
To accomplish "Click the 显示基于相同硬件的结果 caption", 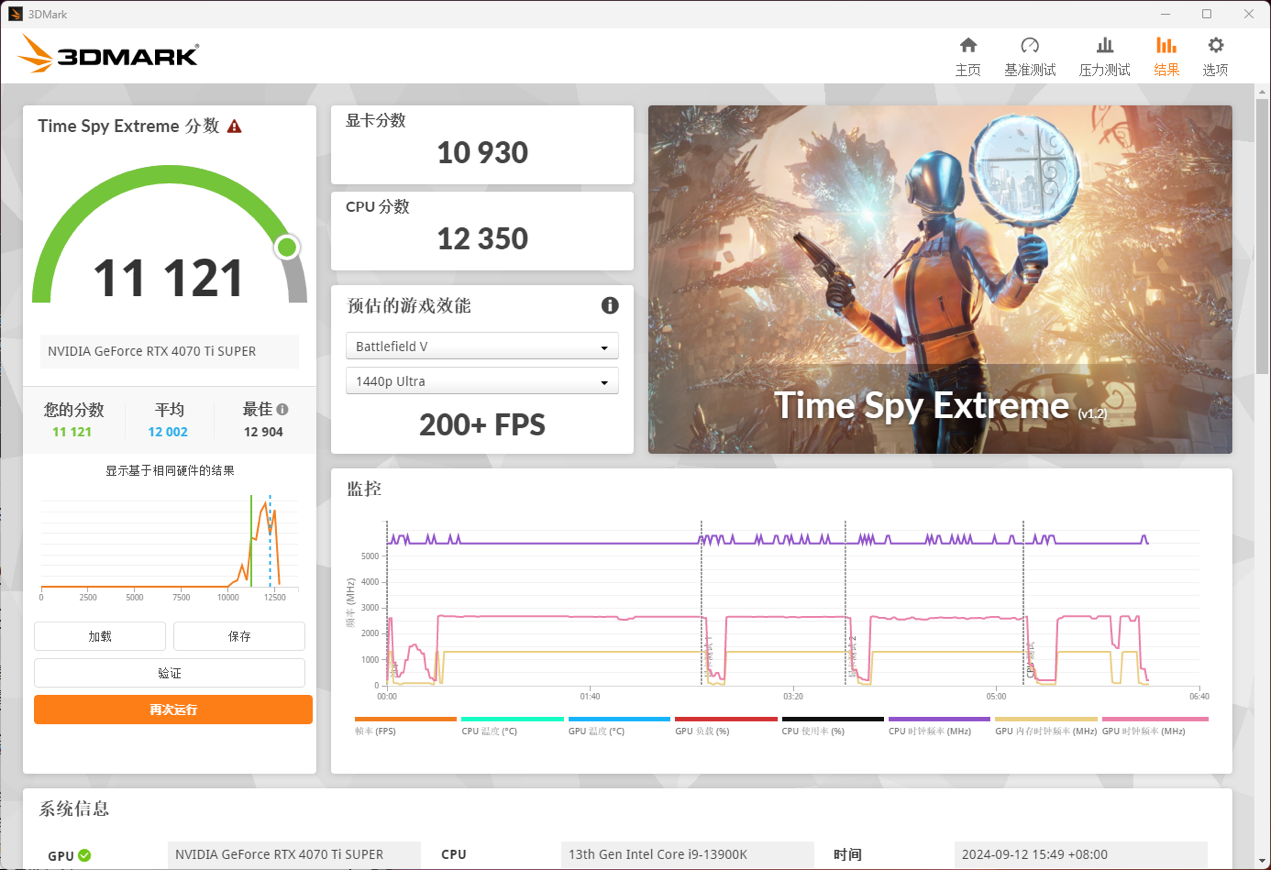I will pos(170,470).
